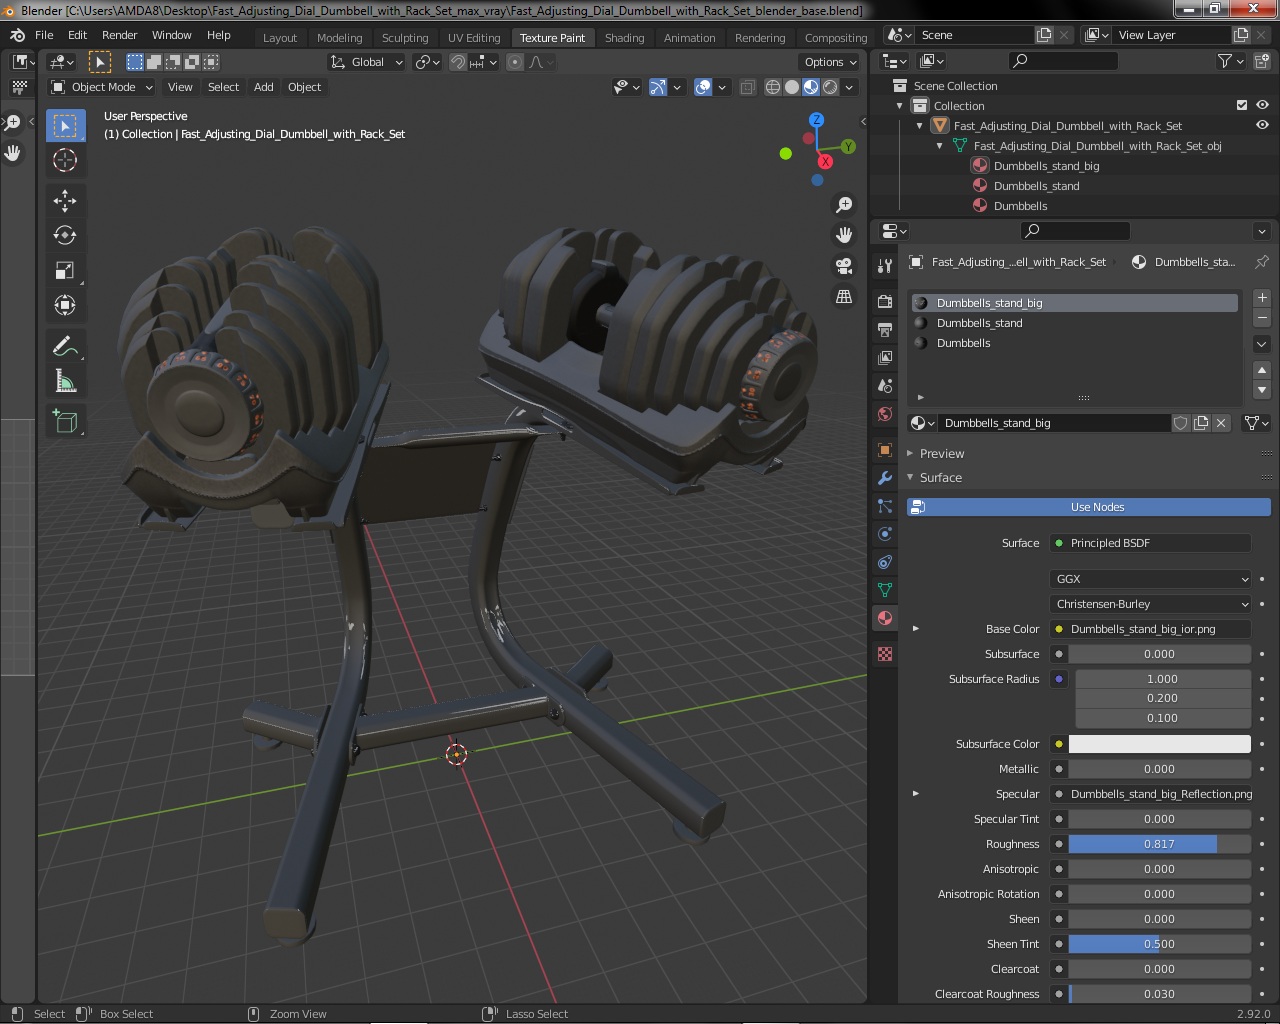The height and width of the screenshot is (1024, 1280).
Task: Select the Rotate tool
Action: pos(65,236)
